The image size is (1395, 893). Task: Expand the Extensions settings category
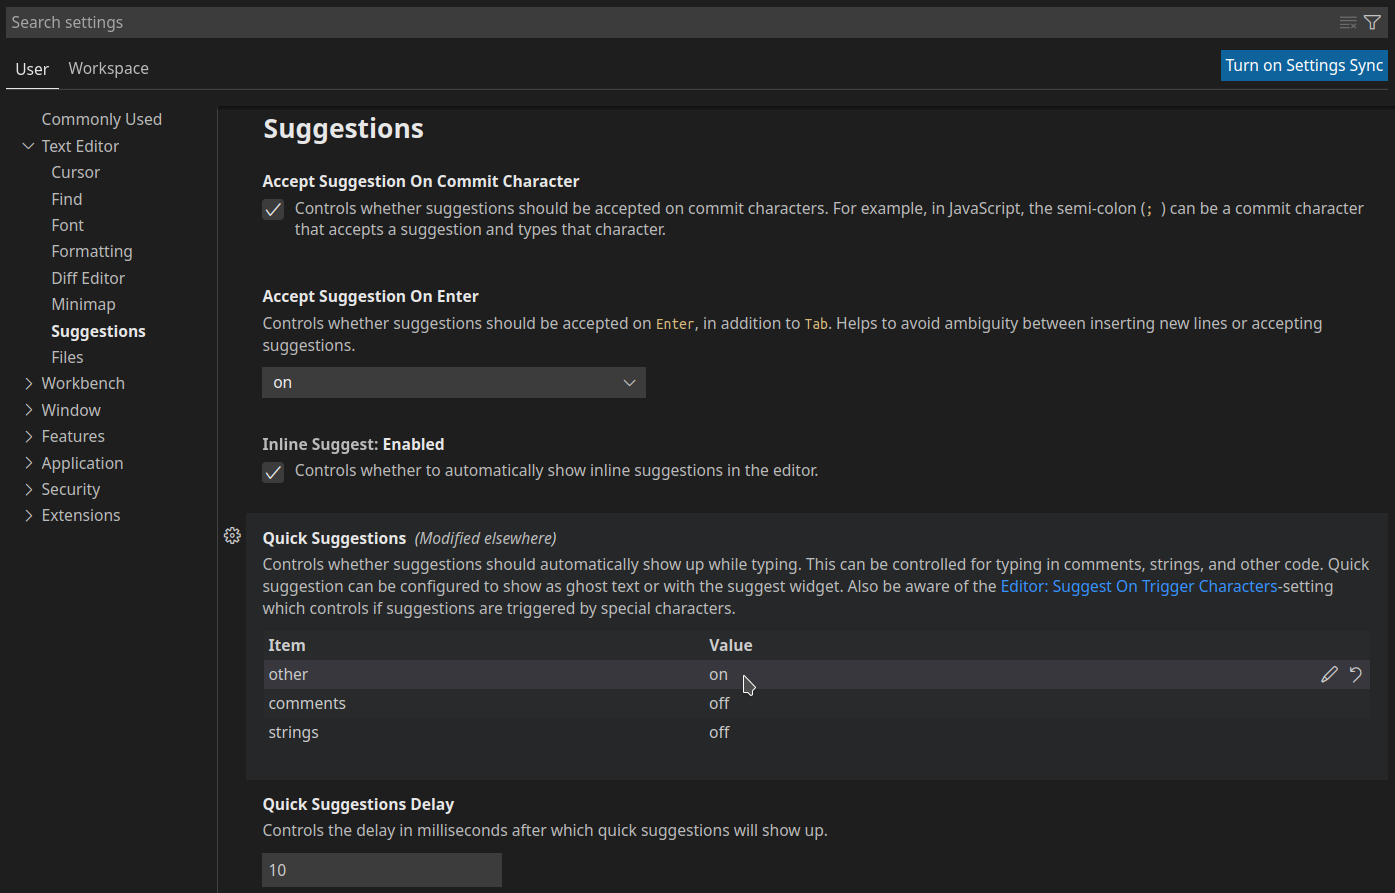28,516
